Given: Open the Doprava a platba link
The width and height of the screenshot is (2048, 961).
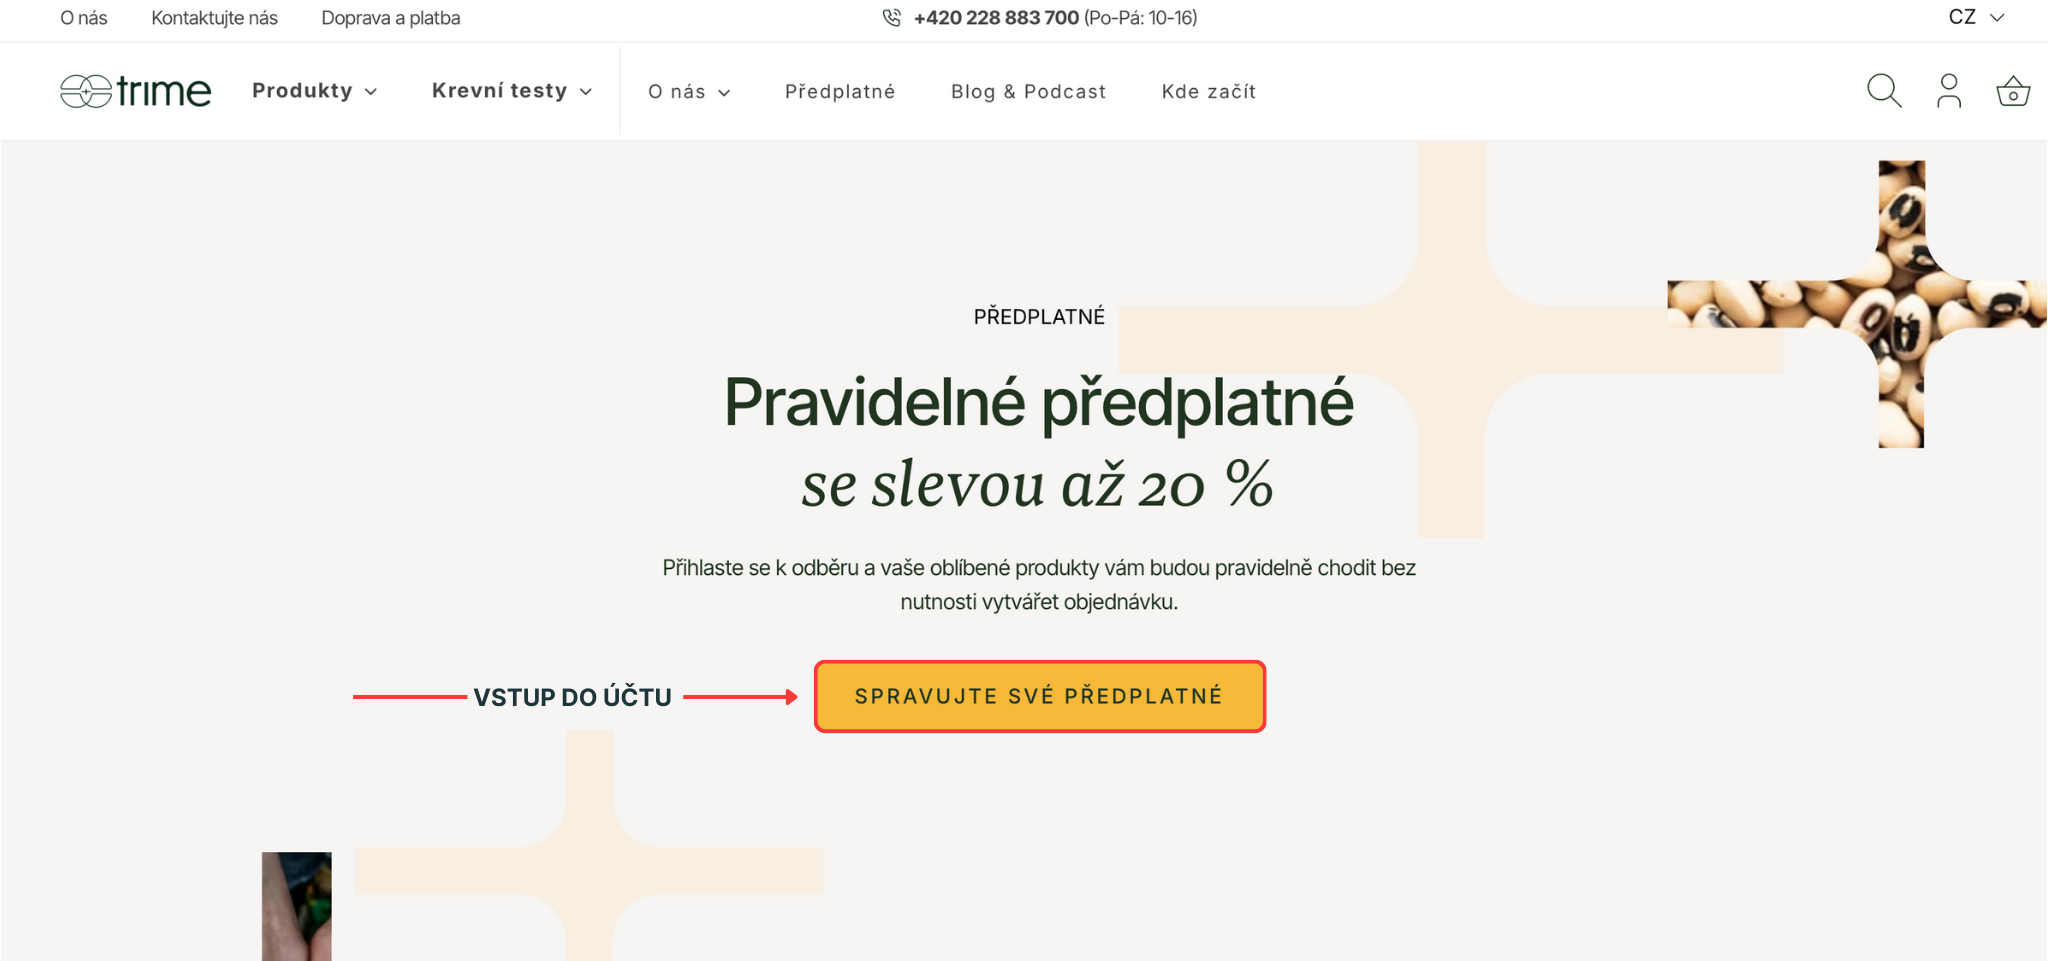Looking at the screenshot, I should 391,18.
